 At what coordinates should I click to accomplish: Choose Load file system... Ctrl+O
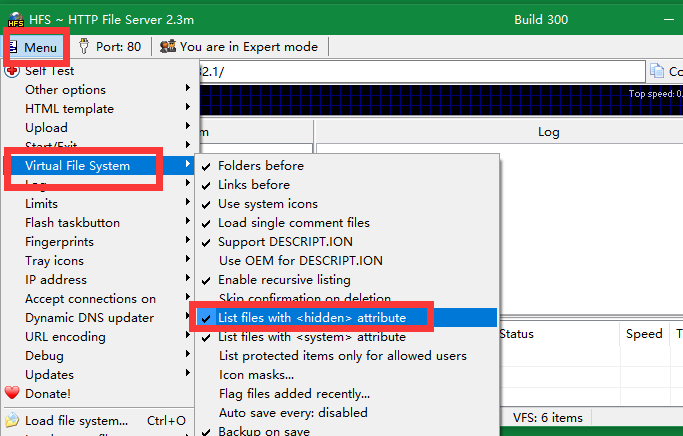pos(98,421)
